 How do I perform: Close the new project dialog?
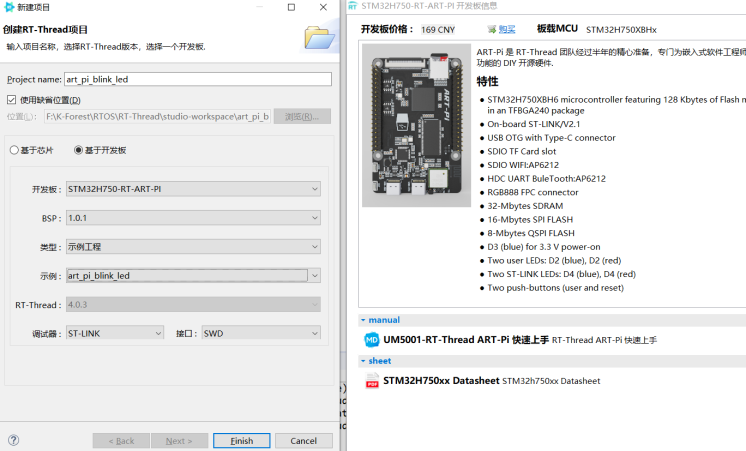coord(323,7)
